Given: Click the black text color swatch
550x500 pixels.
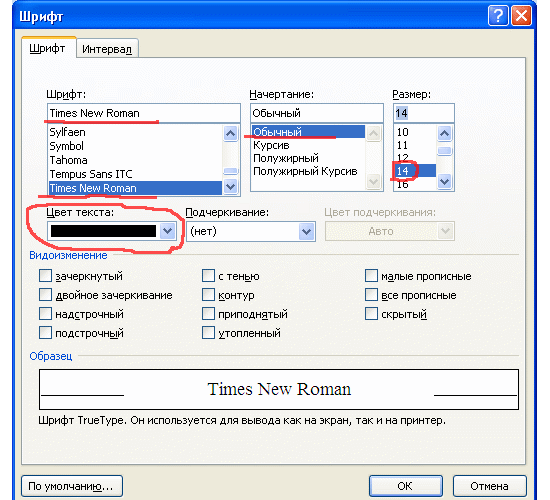Looking at the screenshot, I should click(103, 231).
